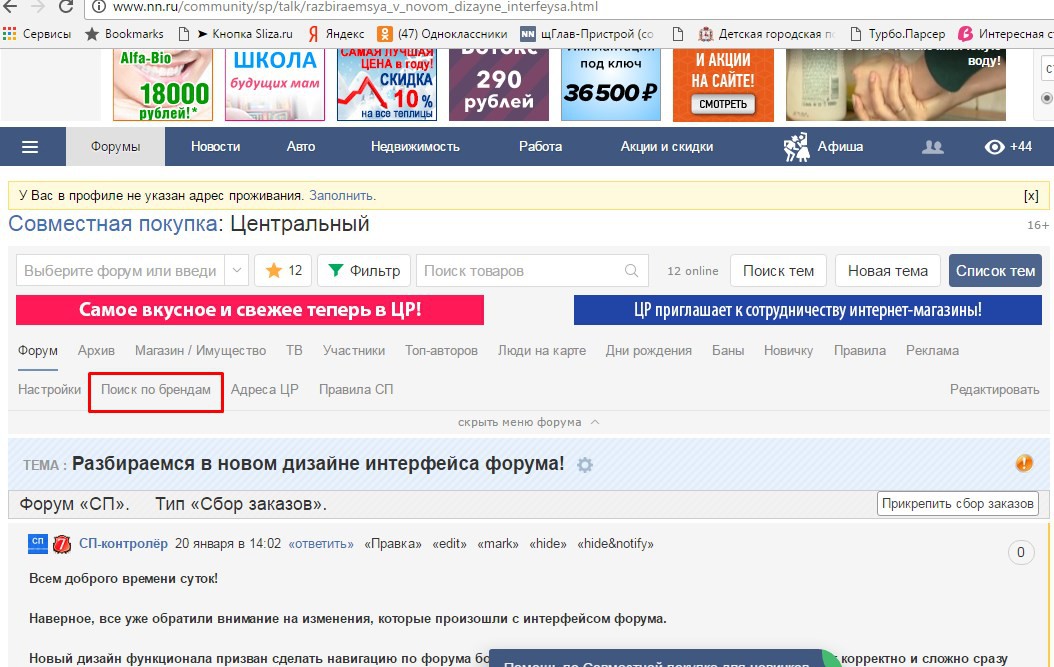Image resolution: width=1054 pixels, height=667 pixels.
Task: Click the site info icon in the address bar
Action: click(99, 7)
